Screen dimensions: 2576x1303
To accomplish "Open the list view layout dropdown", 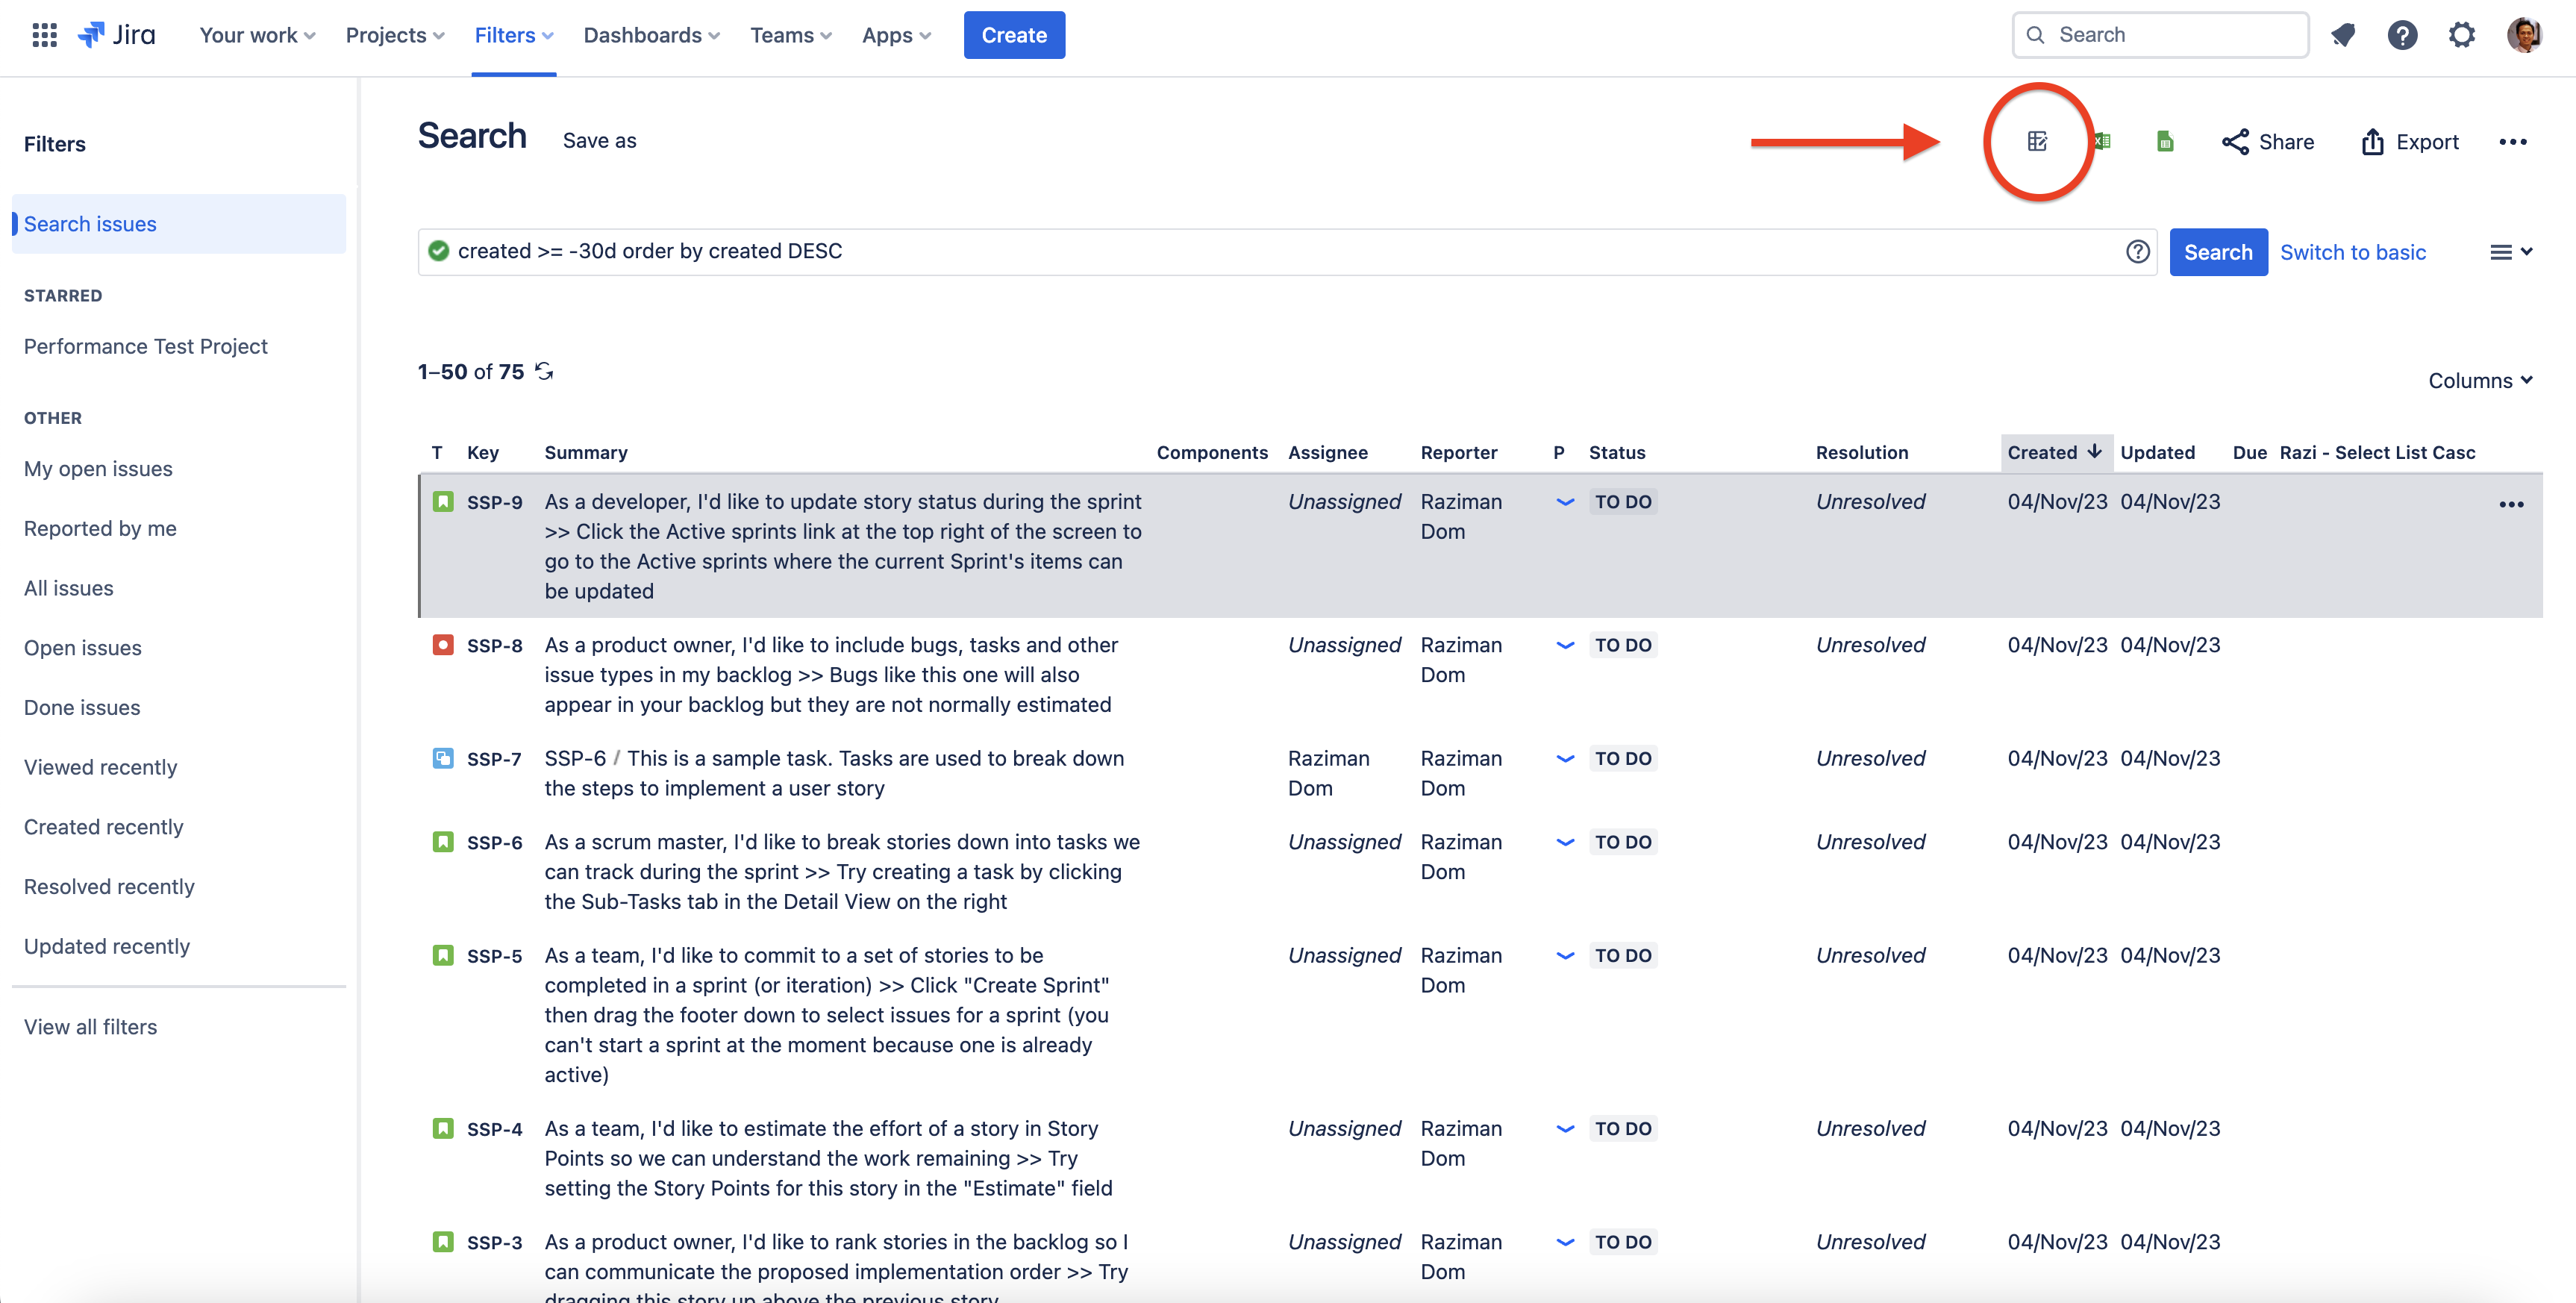I will 2510,252.
